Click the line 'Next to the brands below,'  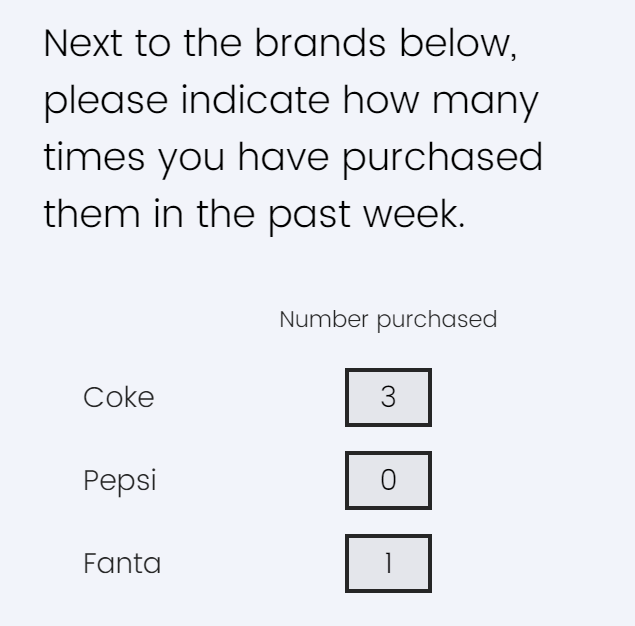[x=280, y=44]
